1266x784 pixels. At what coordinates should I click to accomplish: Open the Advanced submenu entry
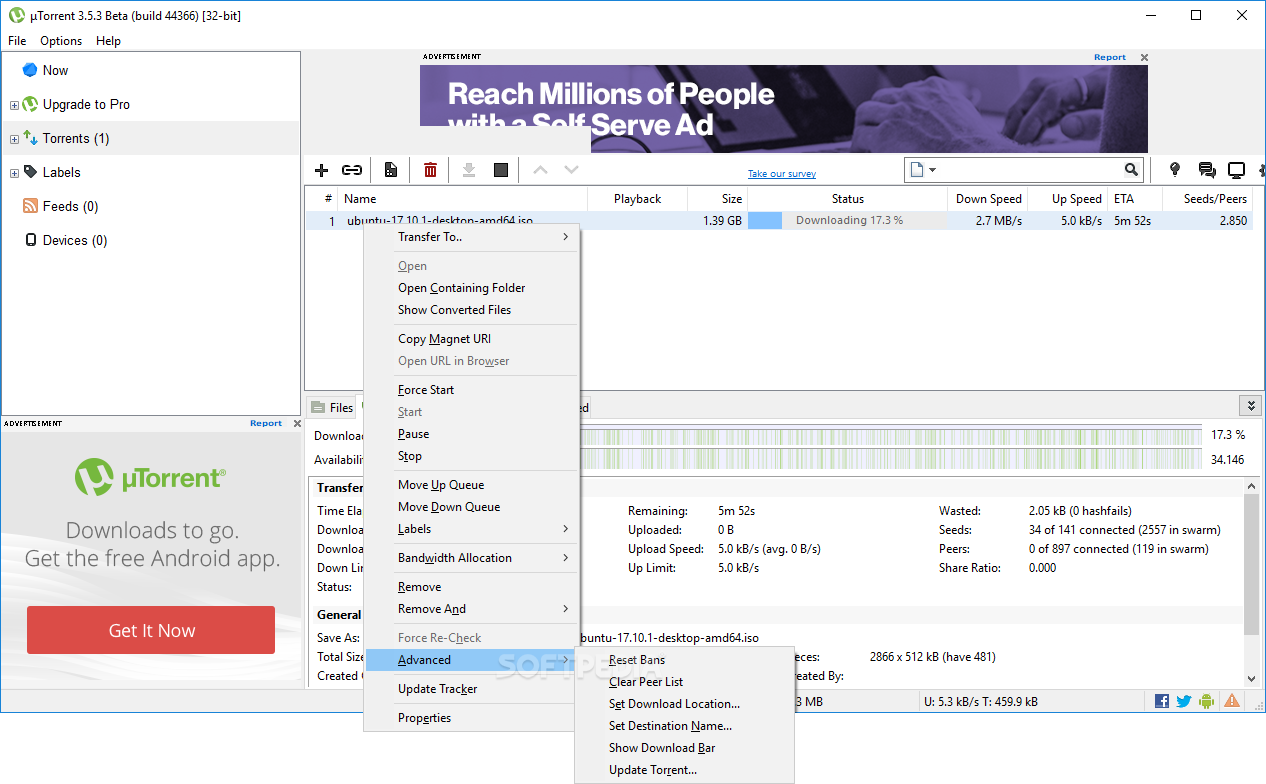472,660
